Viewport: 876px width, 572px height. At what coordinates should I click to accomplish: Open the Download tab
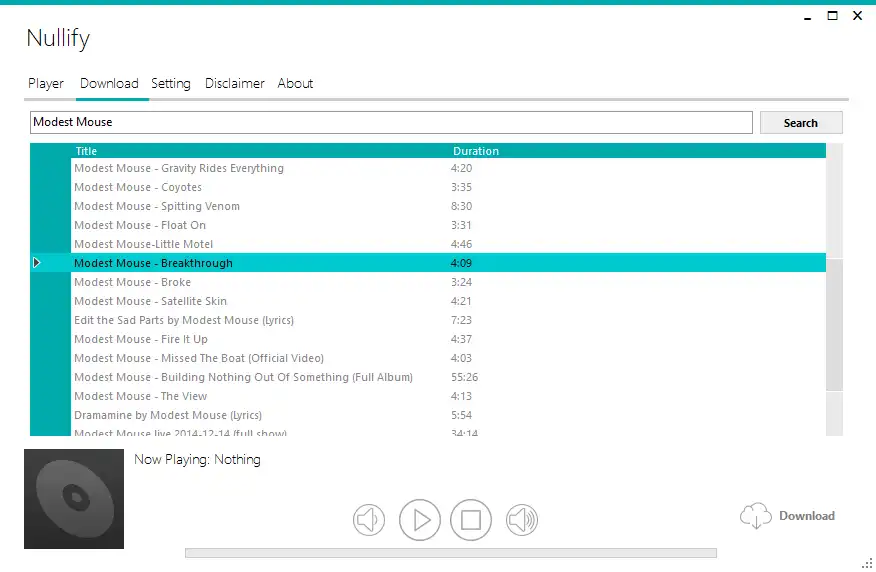110,83
